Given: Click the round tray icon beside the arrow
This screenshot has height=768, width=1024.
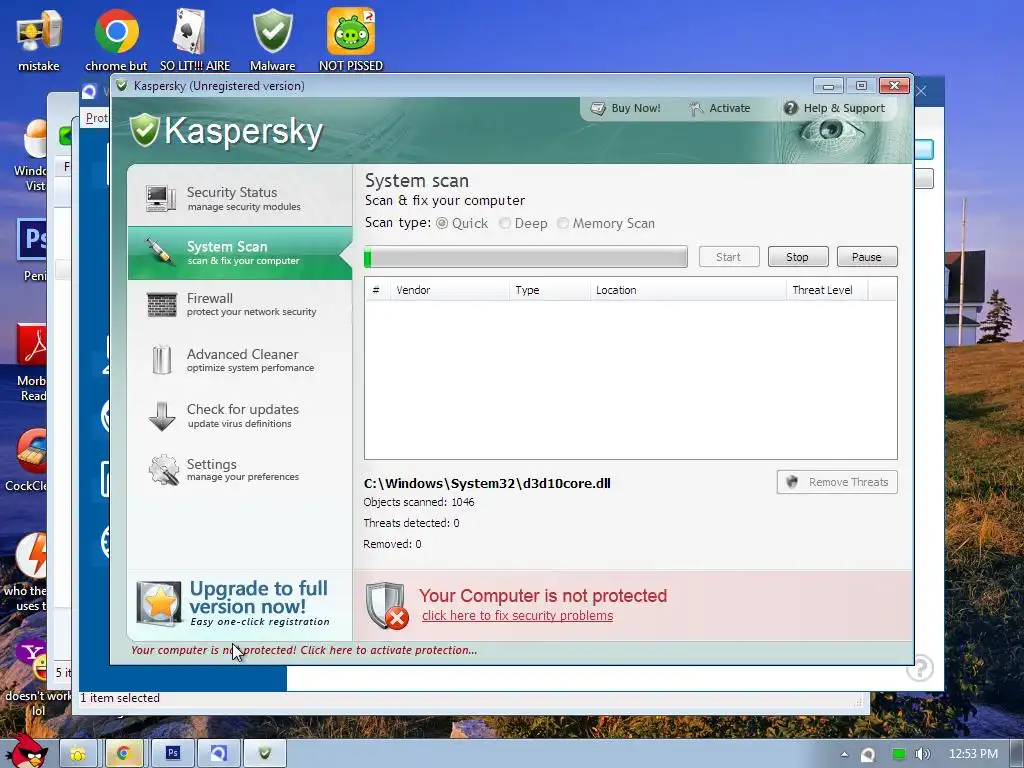Looking at the screenshot, I should pyautogui.click(x=868, y=754).
